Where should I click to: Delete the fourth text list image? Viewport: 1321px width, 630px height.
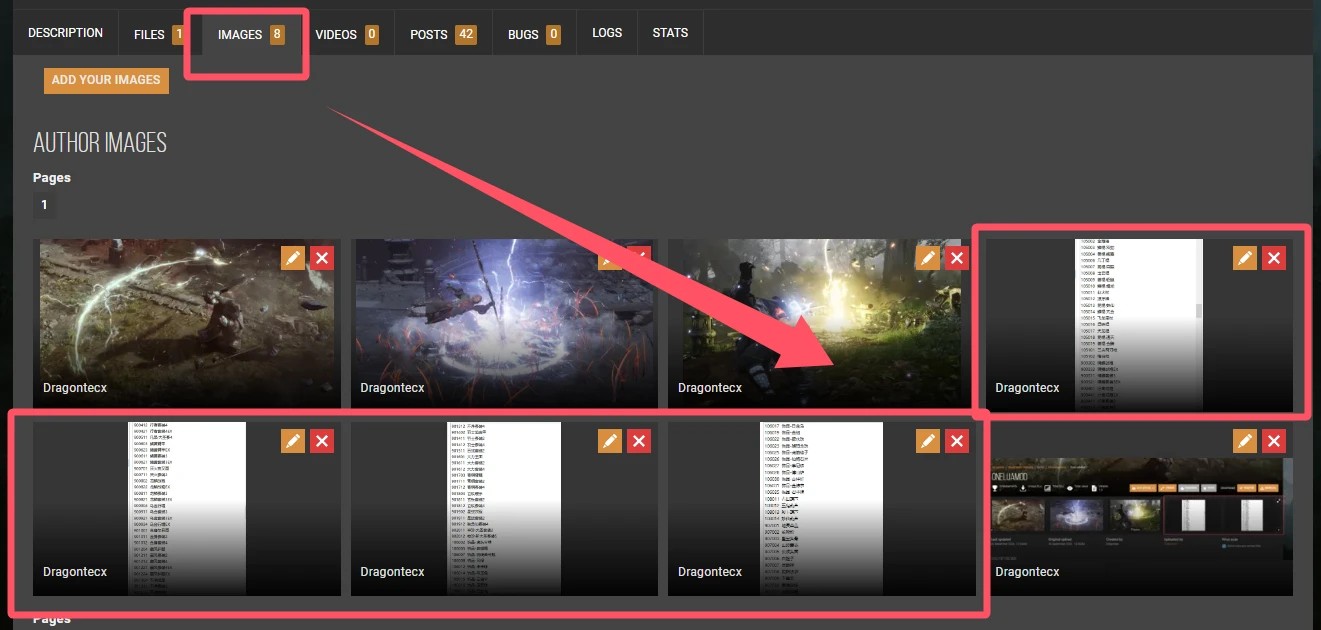[1274, 258]
